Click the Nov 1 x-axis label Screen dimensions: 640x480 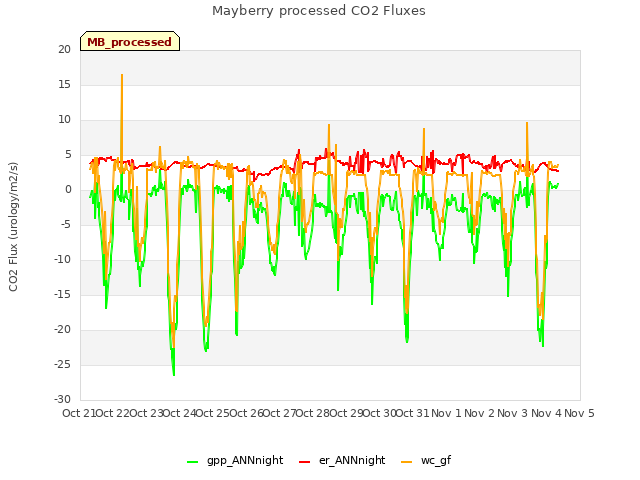446,413
